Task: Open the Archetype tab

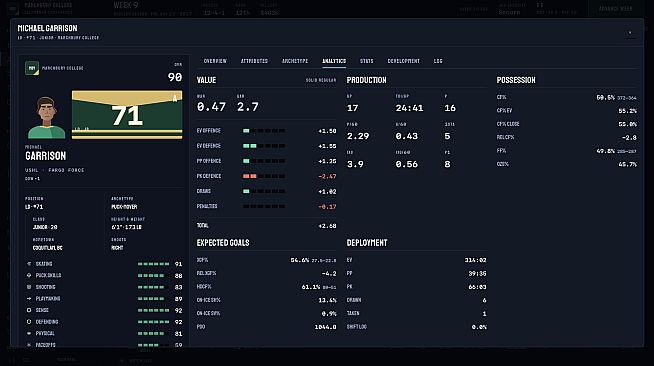Action: pos(295,61)
